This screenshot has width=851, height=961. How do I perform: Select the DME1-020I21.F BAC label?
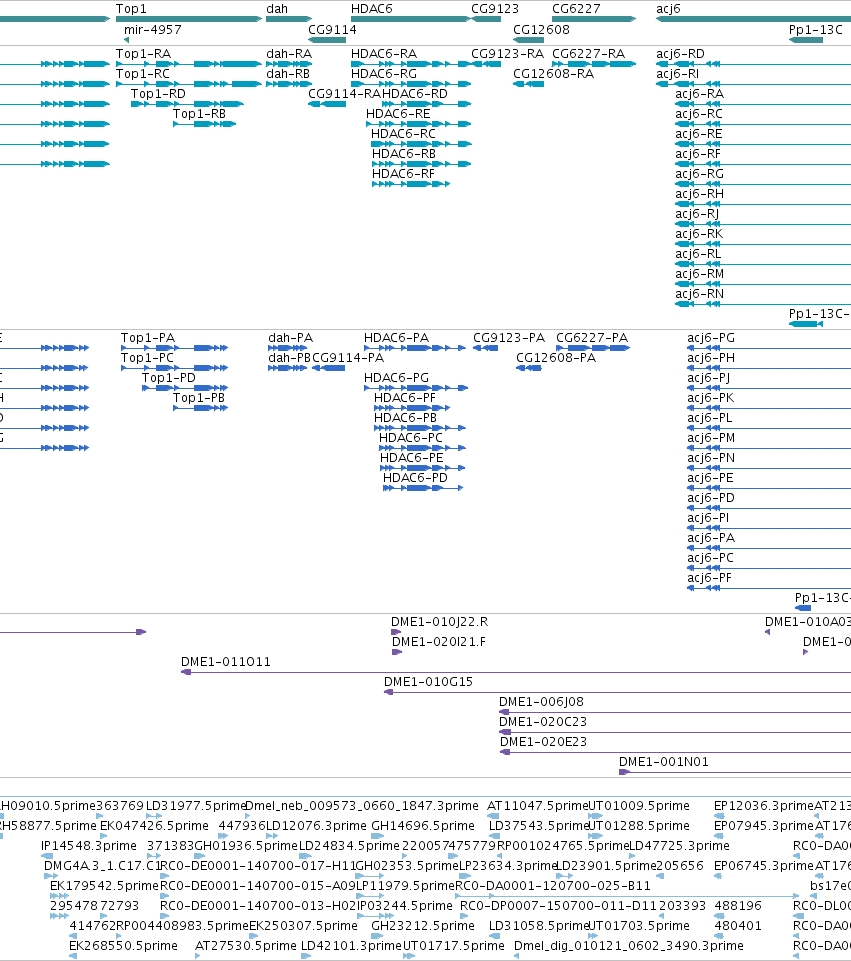click(439, 642)
